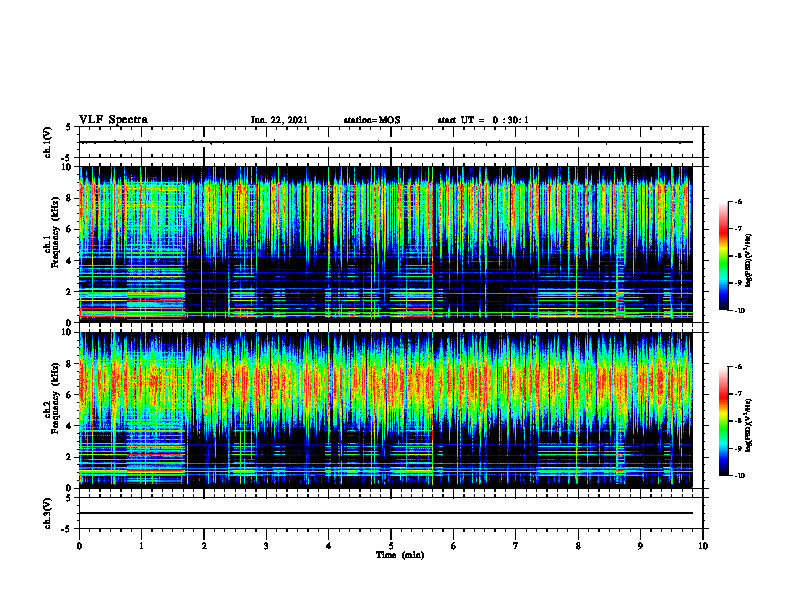This screenshot has width=792, height=612.
Task: Click the "start UT = 0 :30: 1" text
Action: (x=483, y=120)
